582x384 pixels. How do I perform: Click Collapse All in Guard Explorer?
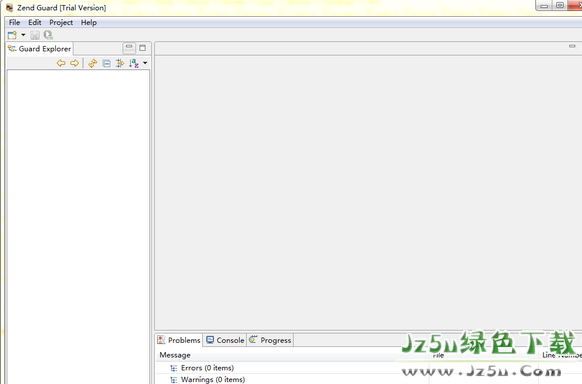[x=106, y=63]
